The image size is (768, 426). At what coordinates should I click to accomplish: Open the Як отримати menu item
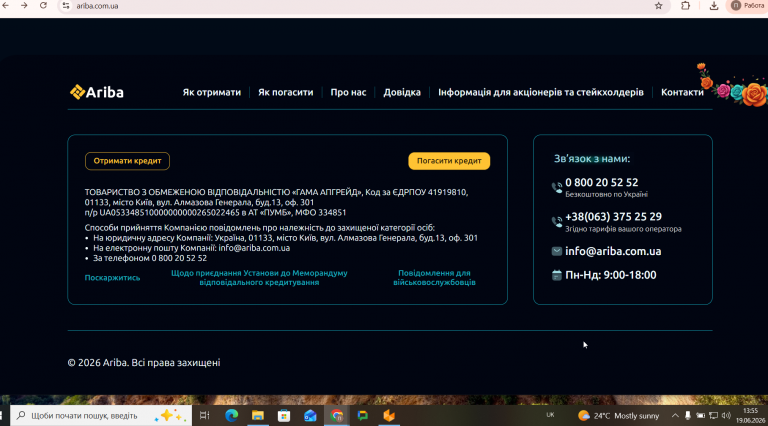pyautogui.click(x=212, y=92)
